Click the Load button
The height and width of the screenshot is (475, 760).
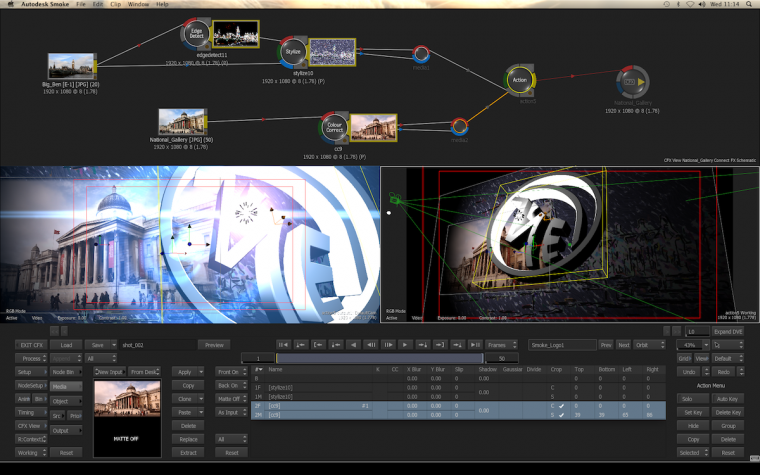[66, 345]
